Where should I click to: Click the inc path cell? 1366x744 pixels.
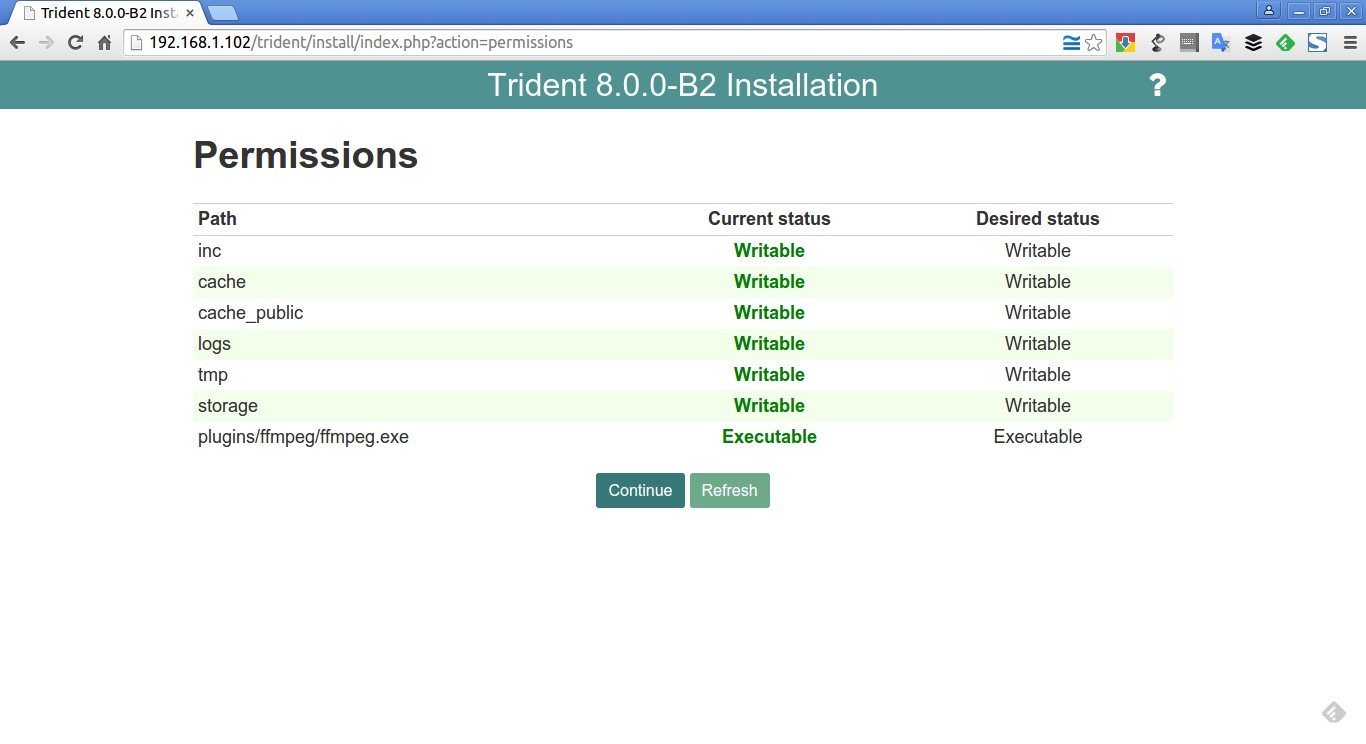click(209, 250)
